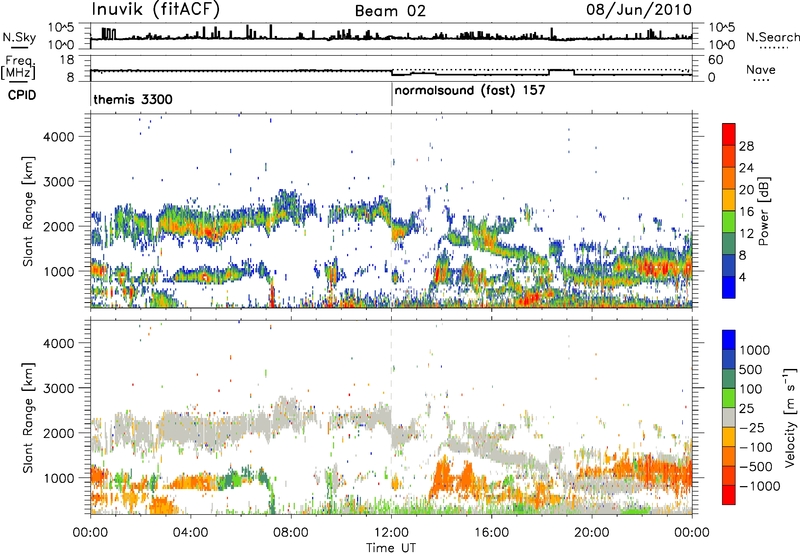
Task: Click the '04:00' time tick label
Action: click(x=190, y=533)
